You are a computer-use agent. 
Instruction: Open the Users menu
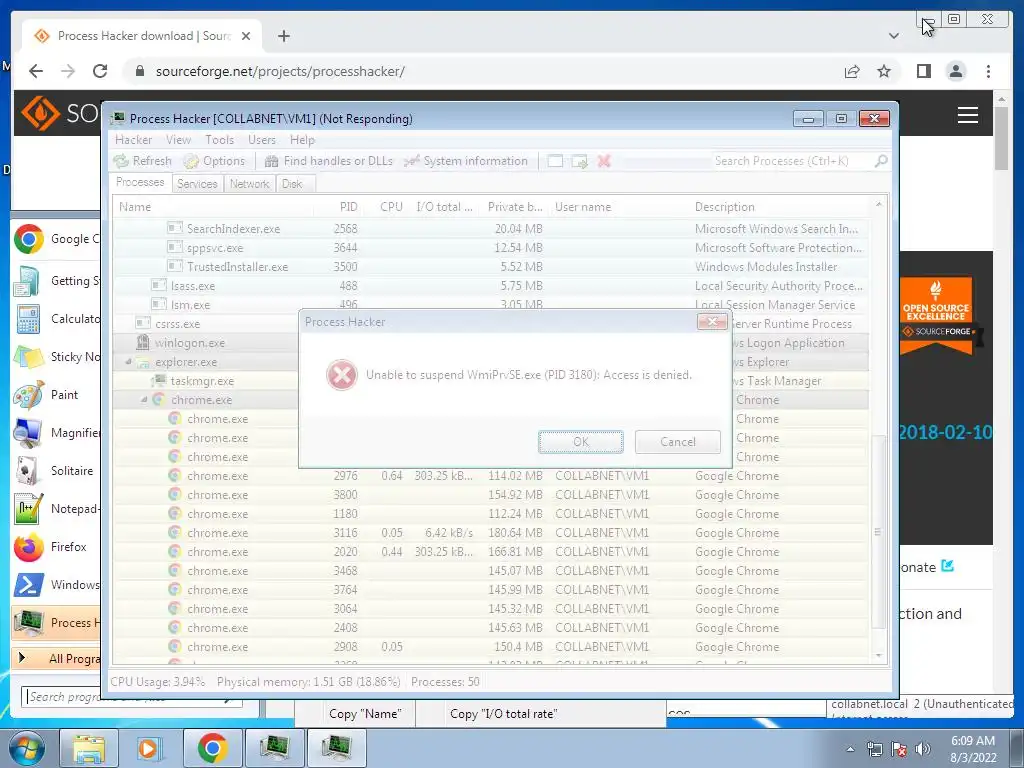tap(261, 140)
